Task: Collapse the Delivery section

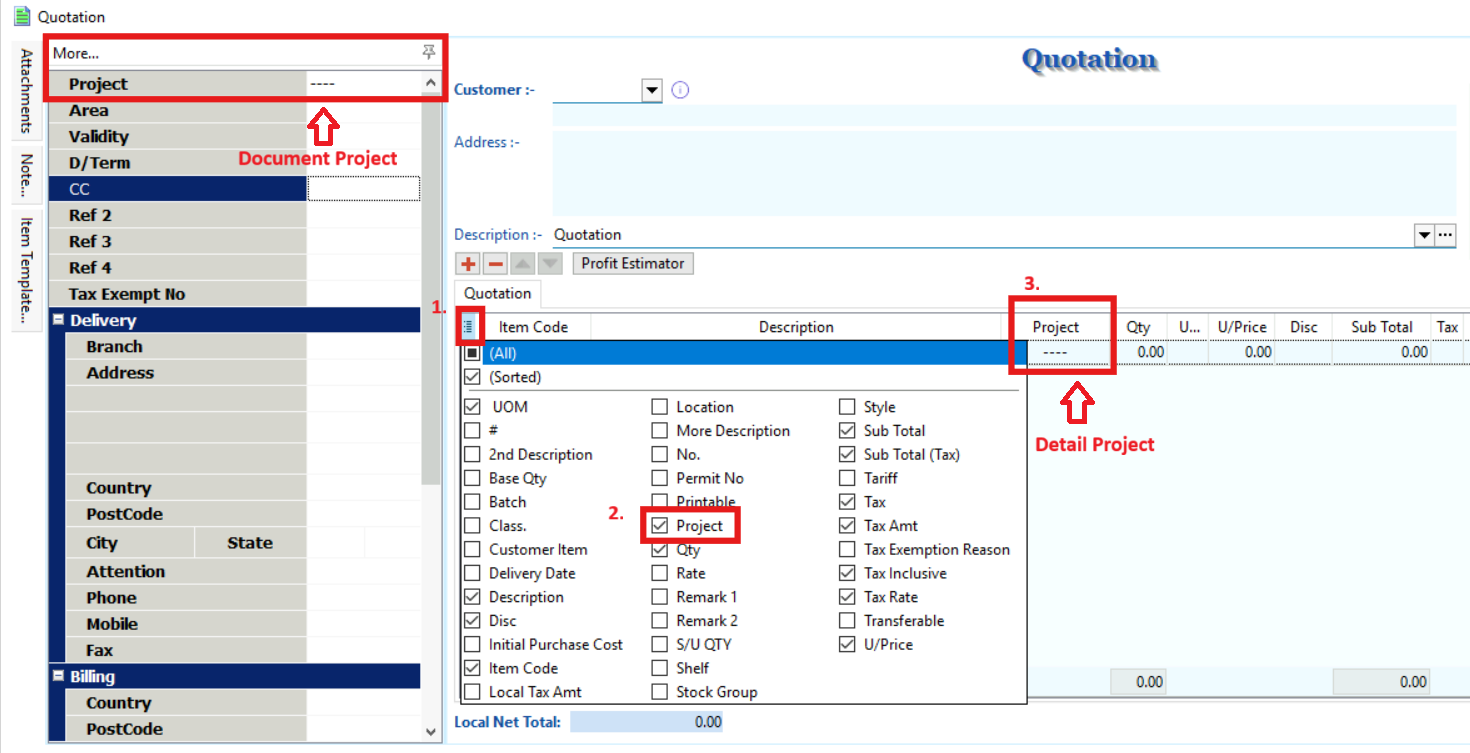Action: point(58,321)
